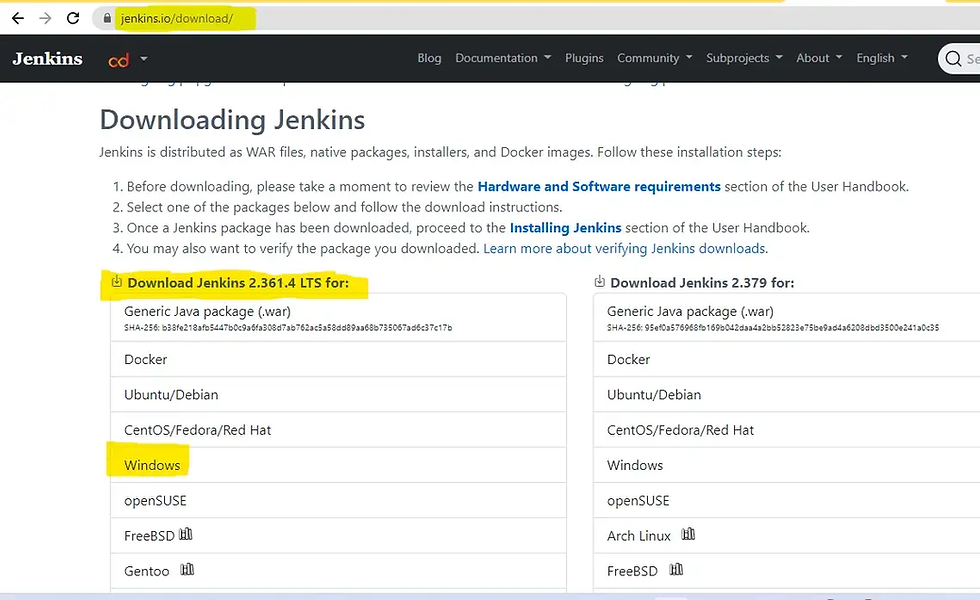This screenshot has width=980, height=600.
Task: Select FreeBSD under 2.361.4 LTS
Action: pyautogui.click(x=338, y=536)
